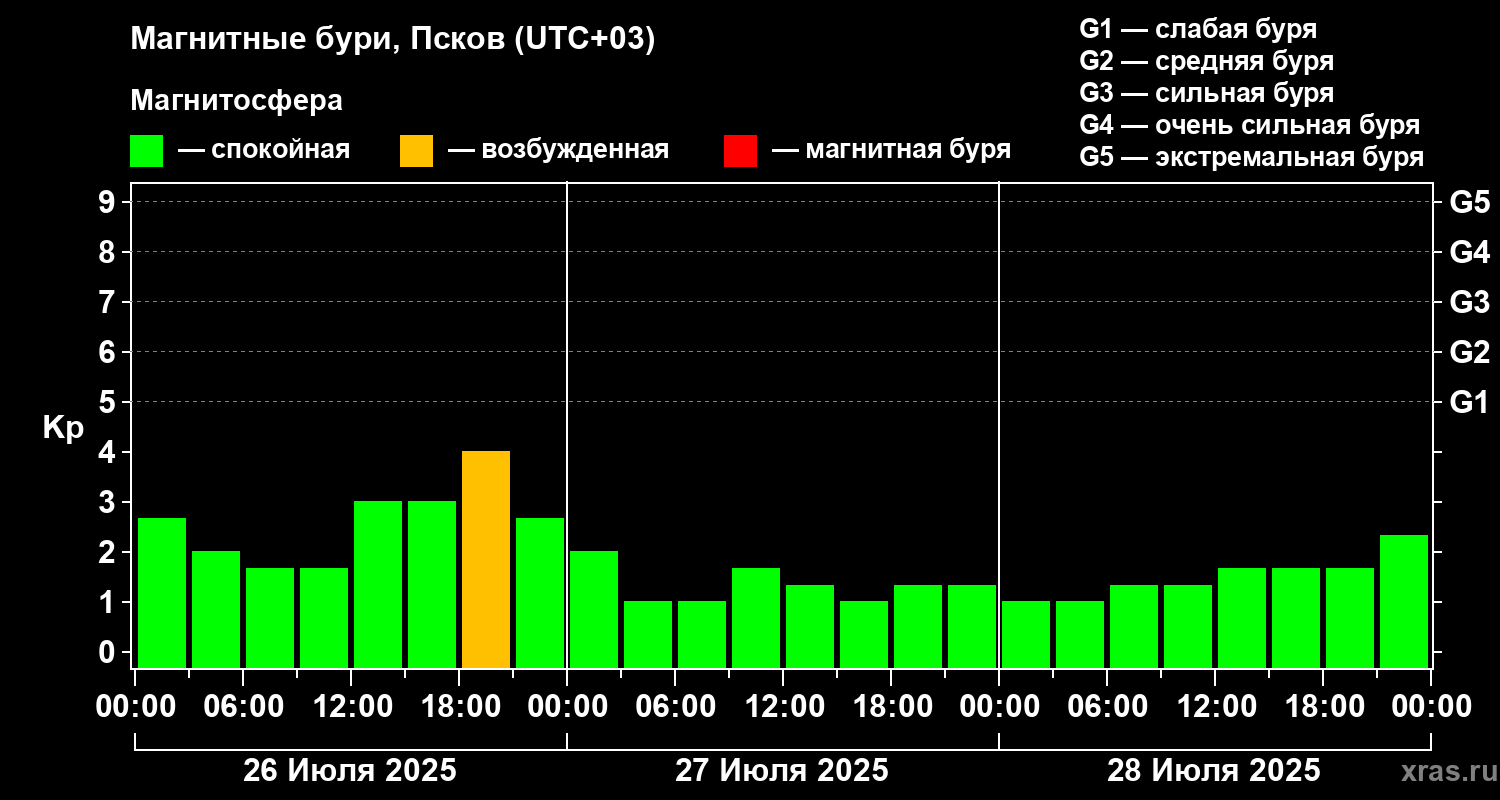Screen dimensions: 1500x800
Task: Click the 'G1' label on the right axis
Action: coord(1469,402)
